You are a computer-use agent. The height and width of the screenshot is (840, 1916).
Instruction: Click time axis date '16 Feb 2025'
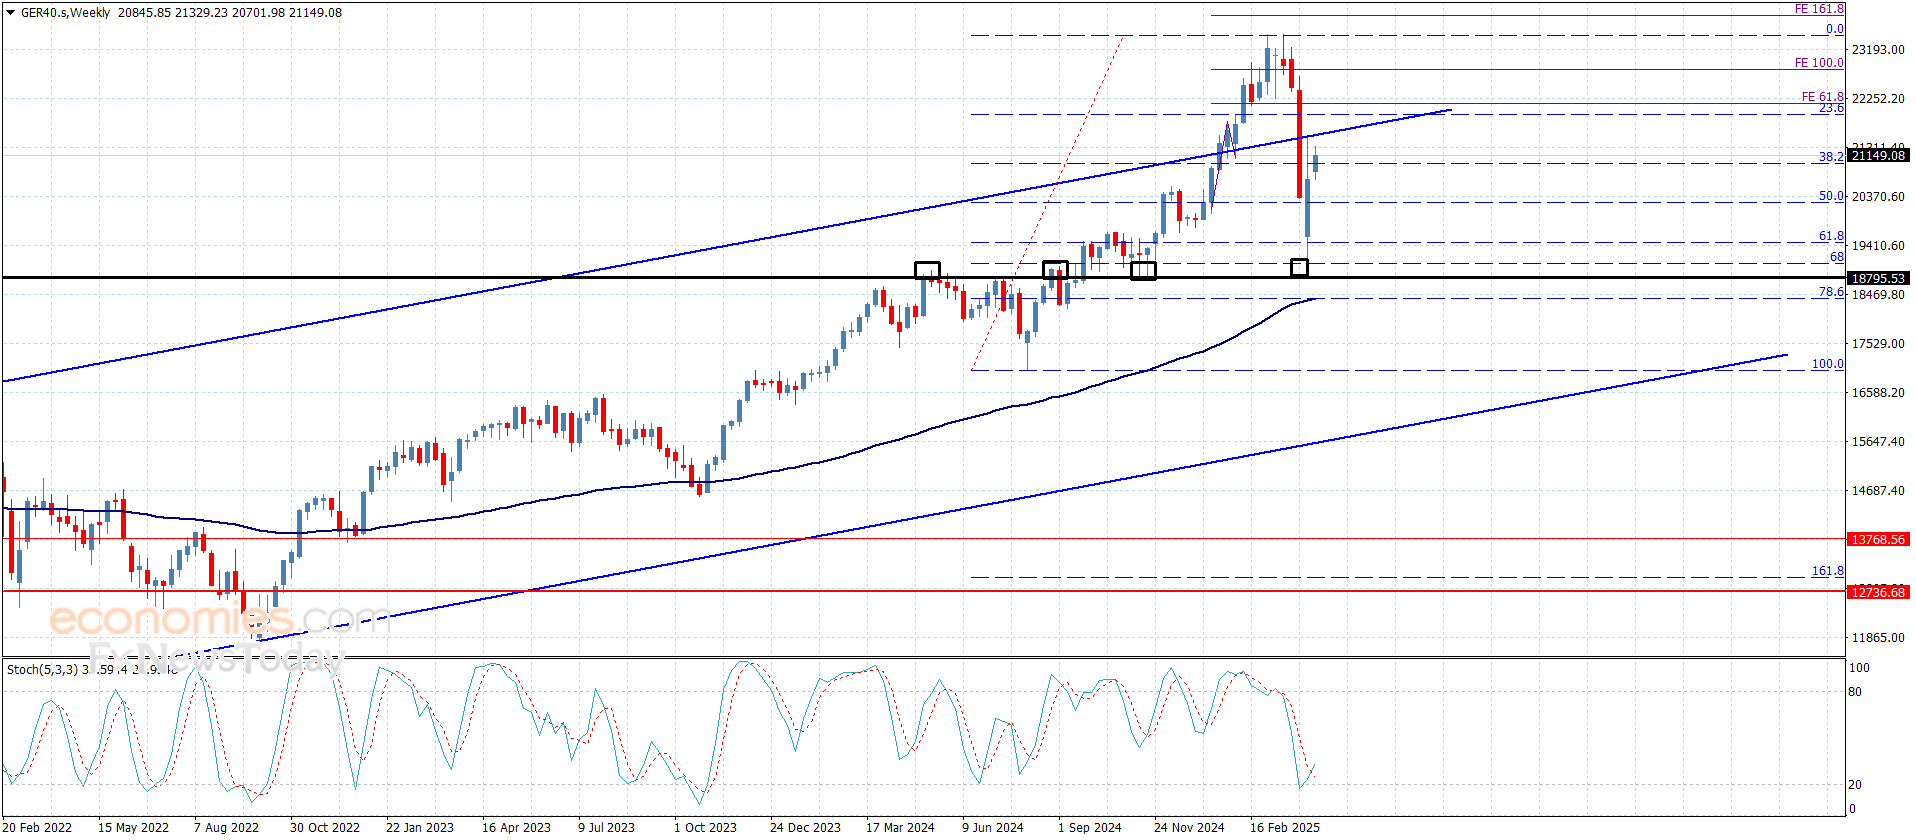(1285, 827)
